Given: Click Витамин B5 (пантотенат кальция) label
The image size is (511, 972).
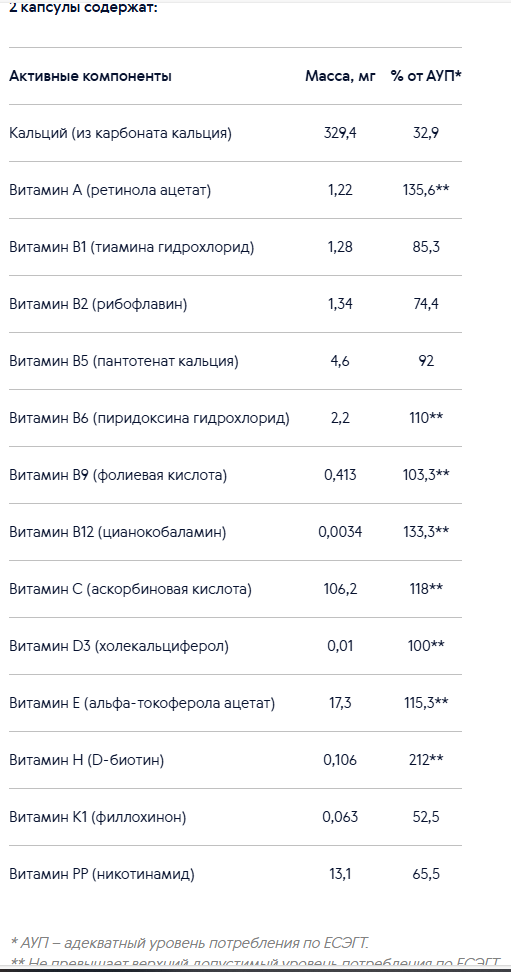Looking at the screenshot, I should 123,361.
